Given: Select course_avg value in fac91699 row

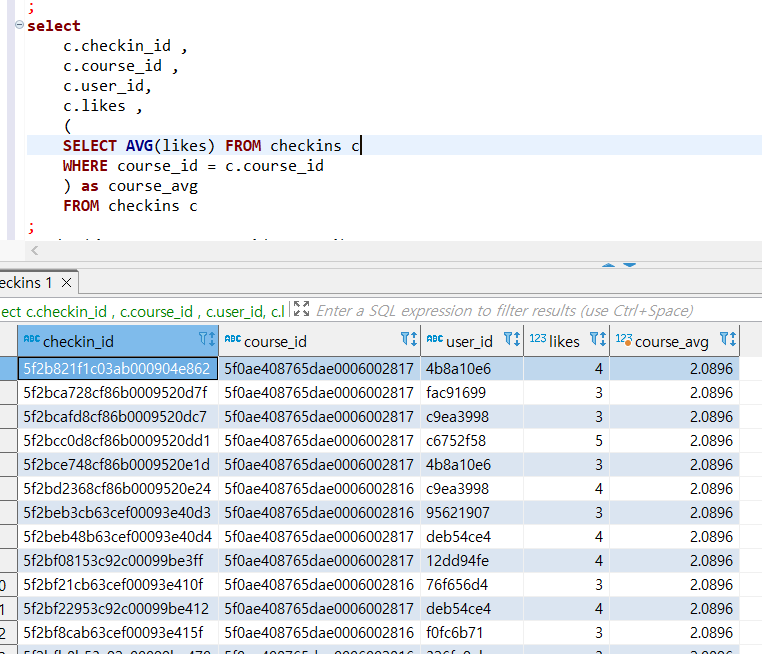Looking at the screenshot, I should pyautogui.click(x=675, y=393).
